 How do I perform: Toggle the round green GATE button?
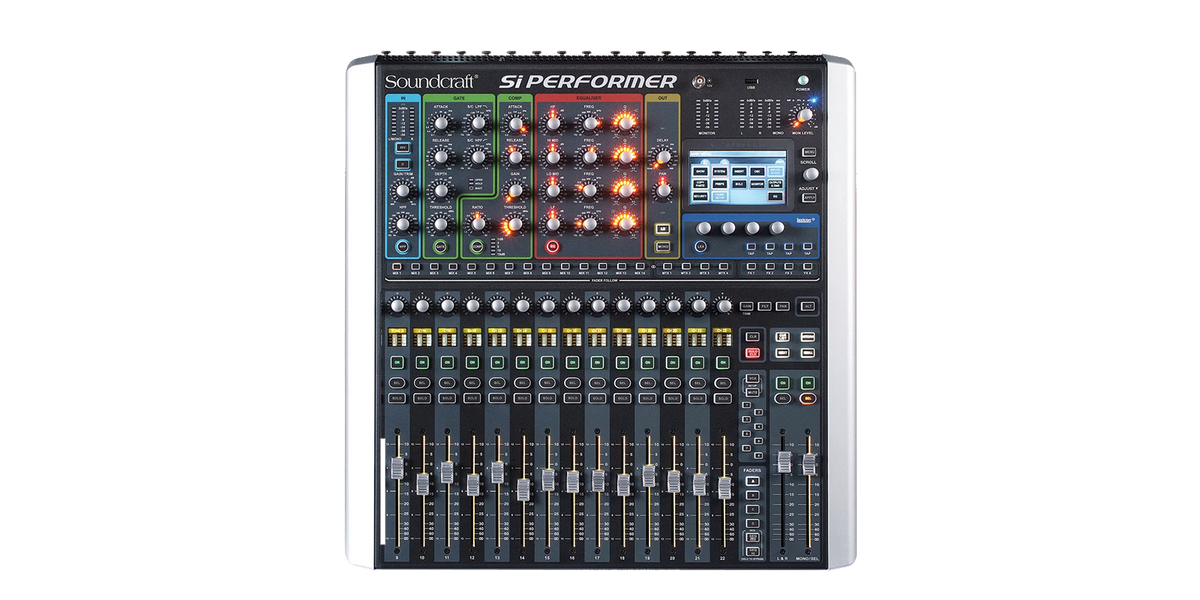coord(441,246)
